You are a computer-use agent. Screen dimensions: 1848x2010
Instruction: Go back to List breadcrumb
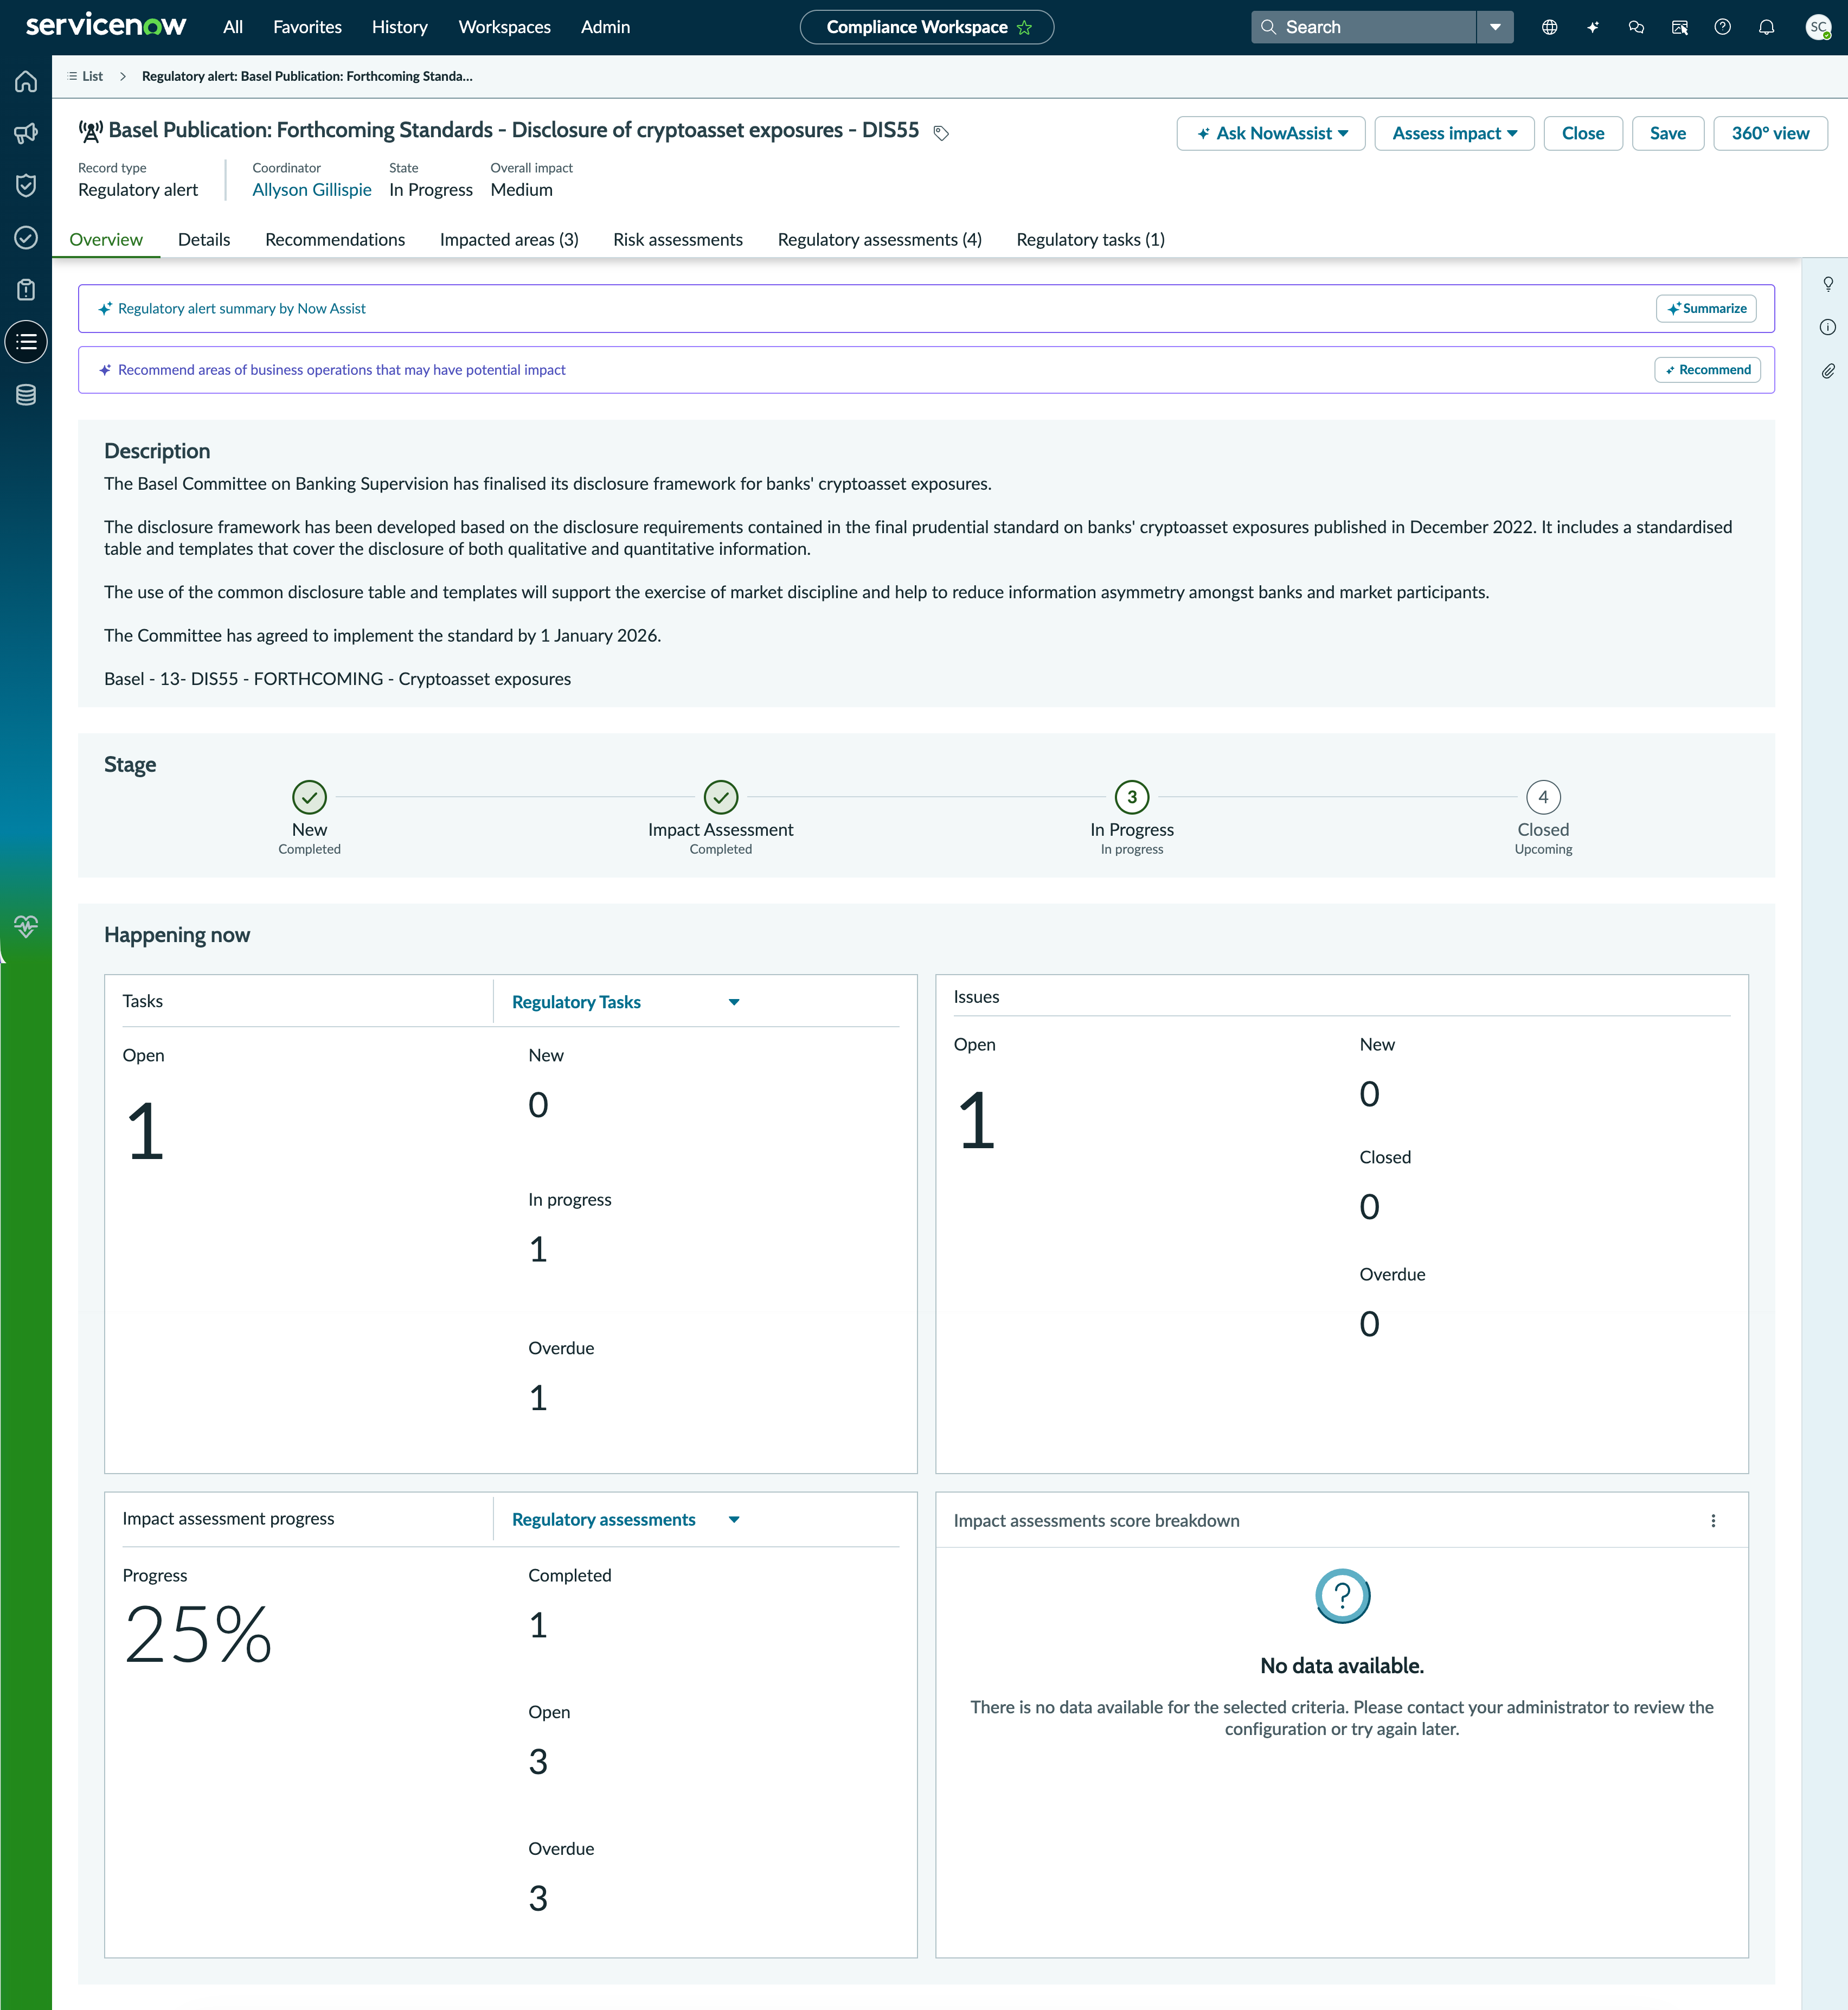pos(85,76)
